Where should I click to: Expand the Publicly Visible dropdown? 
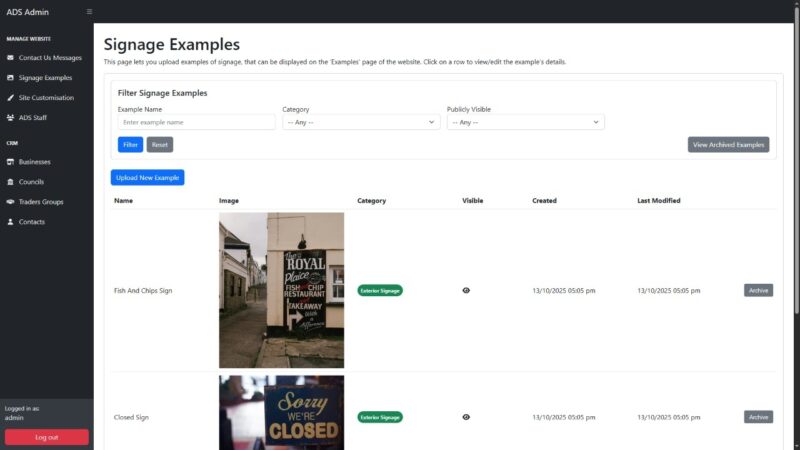point(525,122)
